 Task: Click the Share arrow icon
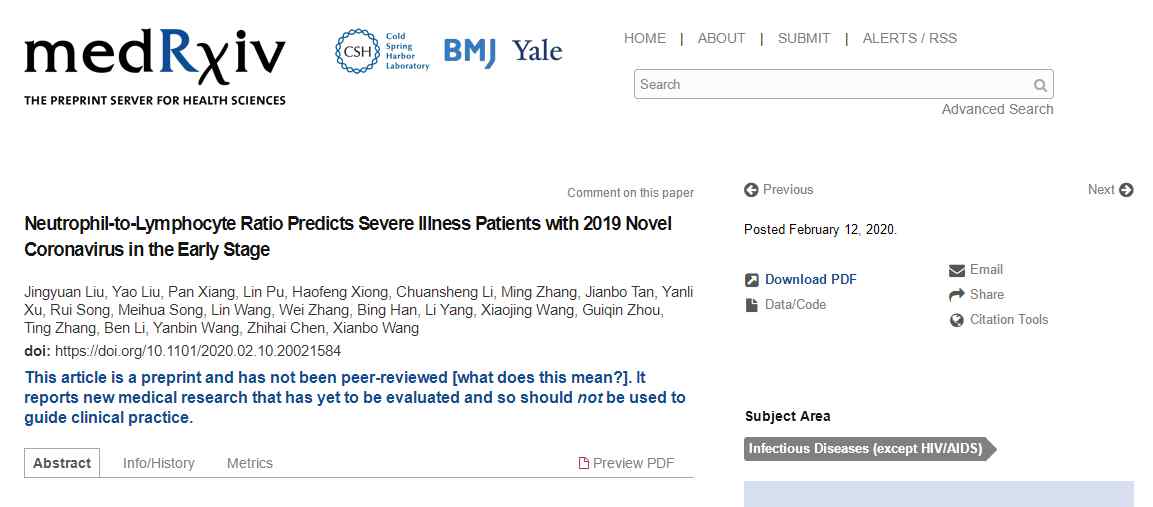pos(957,295)
